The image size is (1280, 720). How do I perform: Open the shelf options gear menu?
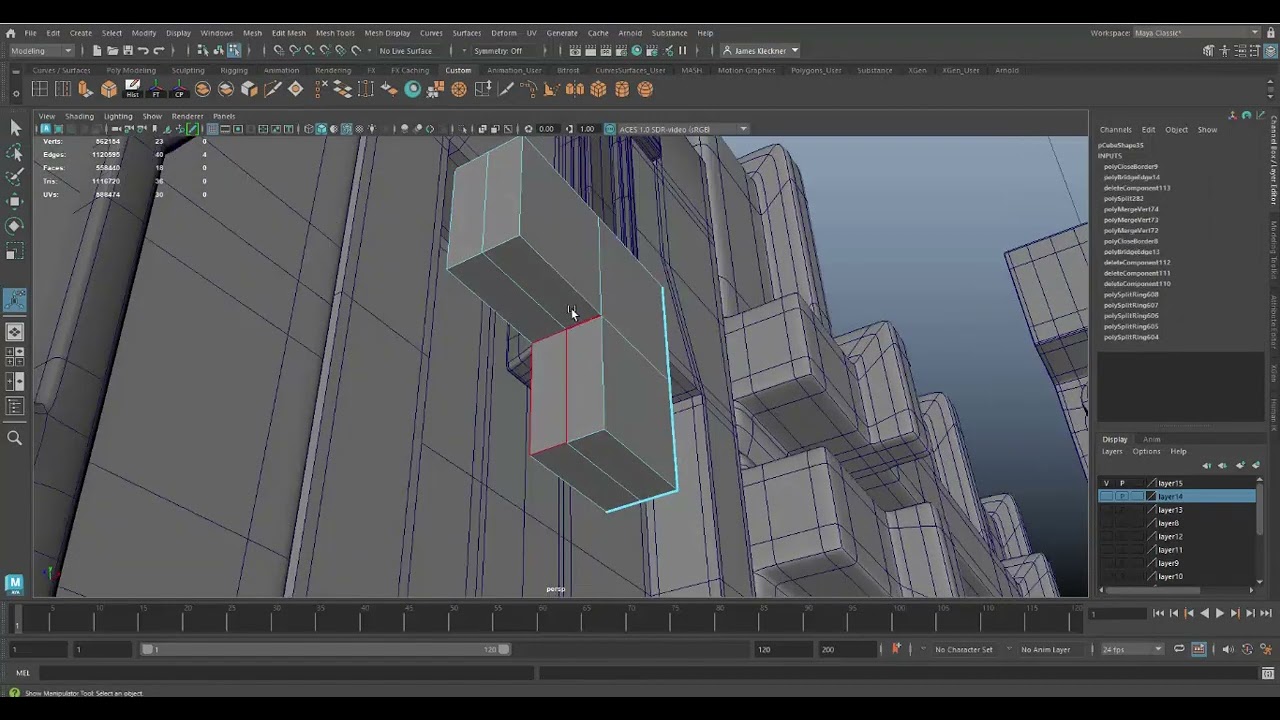[15, 93]
